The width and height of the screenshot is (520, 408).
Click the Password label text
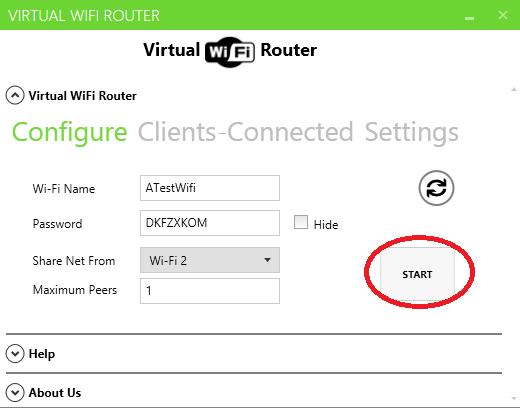(x=57, y=224)
